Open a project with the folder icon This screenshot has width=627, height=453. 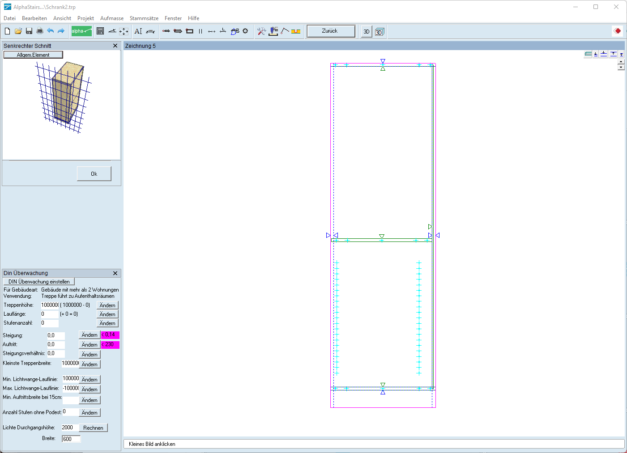pos(18,31)
